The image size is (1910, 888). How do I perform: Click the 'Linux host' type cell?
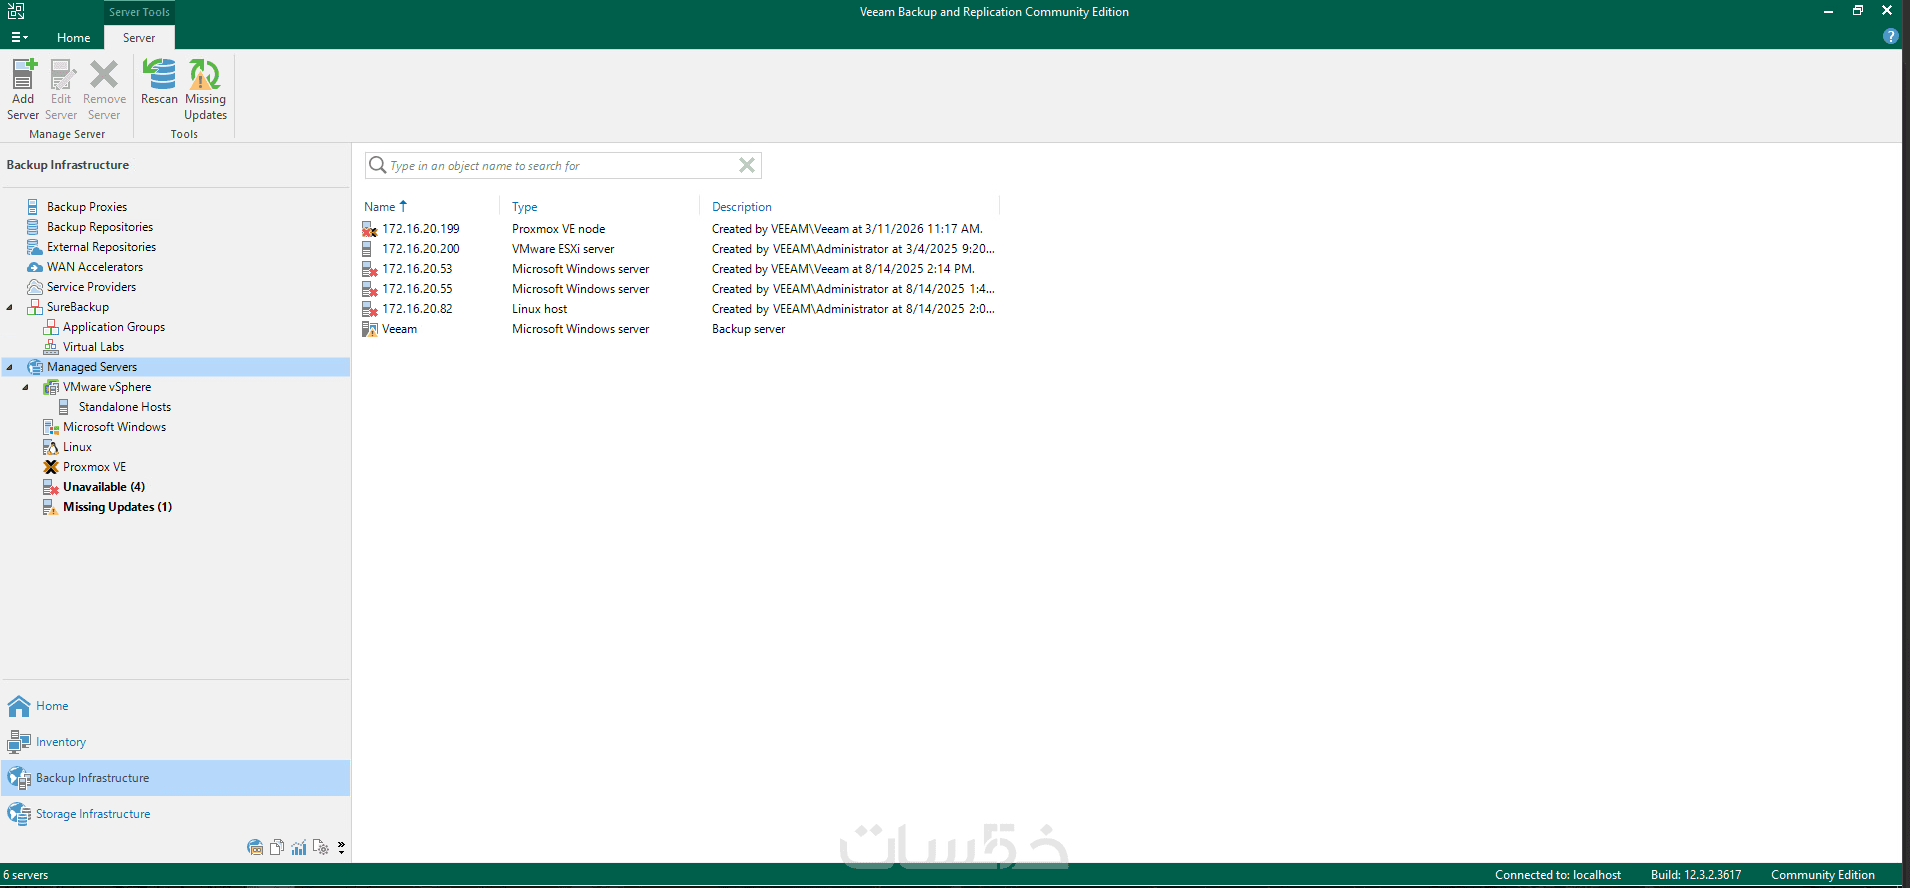click(x=539, y=309)
